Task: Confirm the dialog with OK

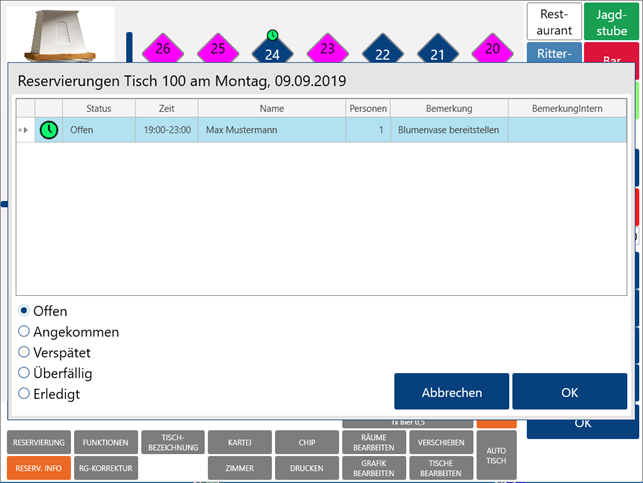Action: [x=569, y=392]
